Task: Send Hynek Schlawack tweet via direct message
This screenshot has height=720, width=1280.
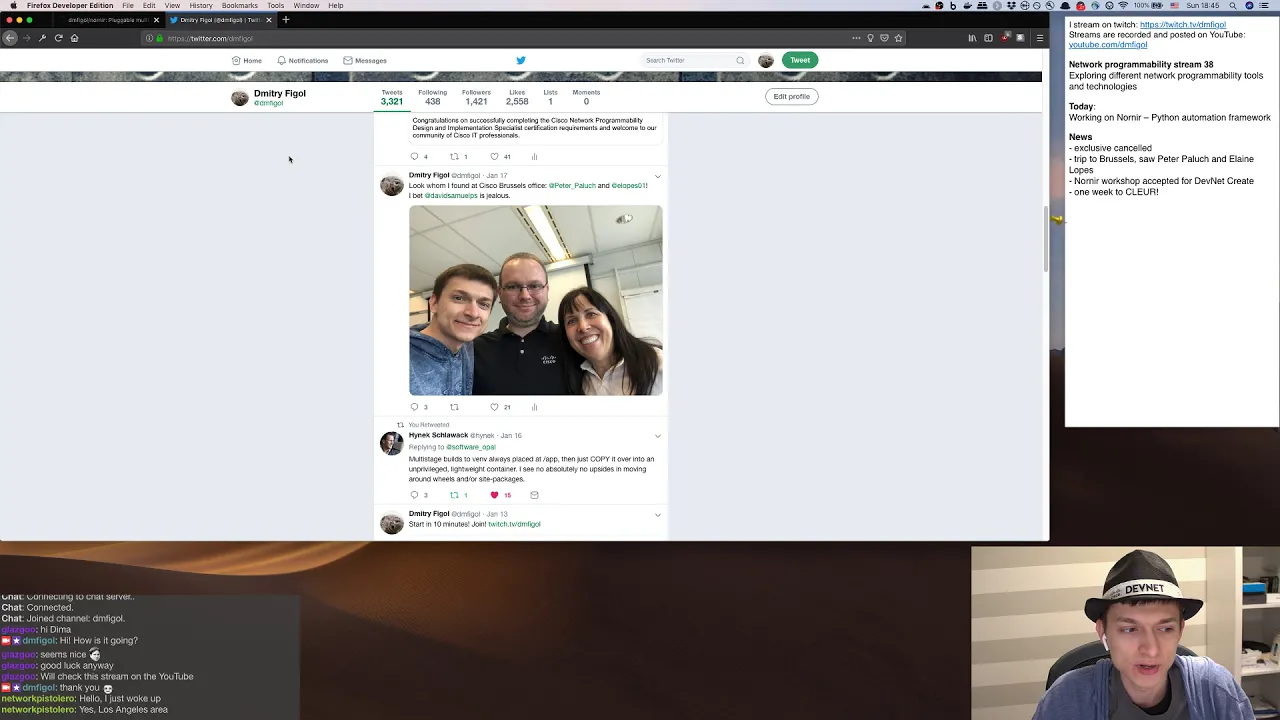Action: 534,495
